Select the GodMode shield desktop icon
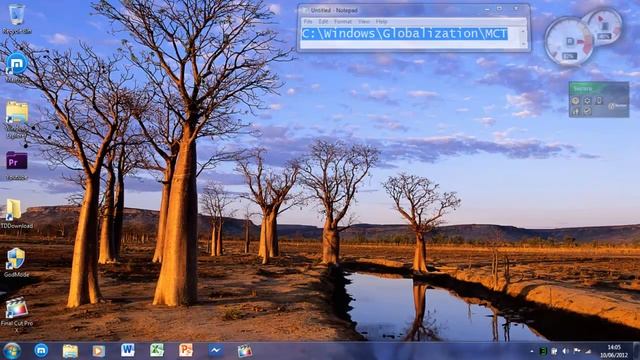640x360 pixels. click(16, 262)
